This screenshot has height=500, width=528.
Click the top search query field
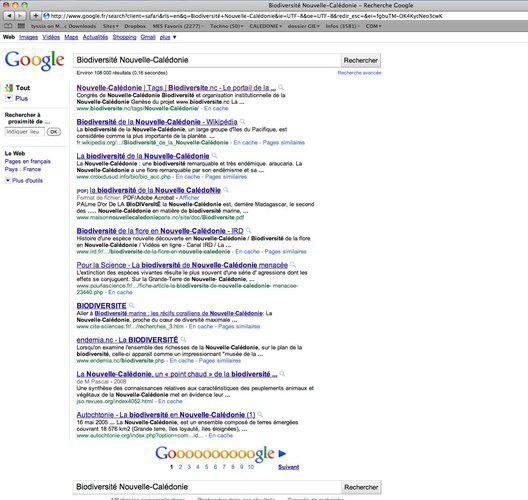coord(207,61)
